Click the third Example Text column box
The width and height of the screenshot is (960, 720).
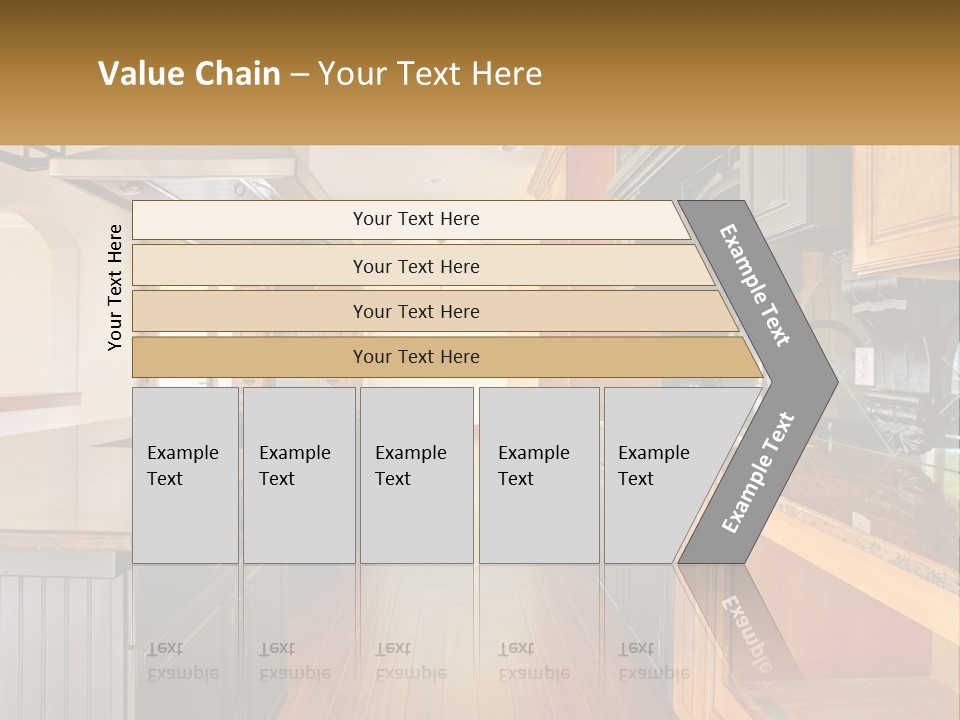point(417,475)
